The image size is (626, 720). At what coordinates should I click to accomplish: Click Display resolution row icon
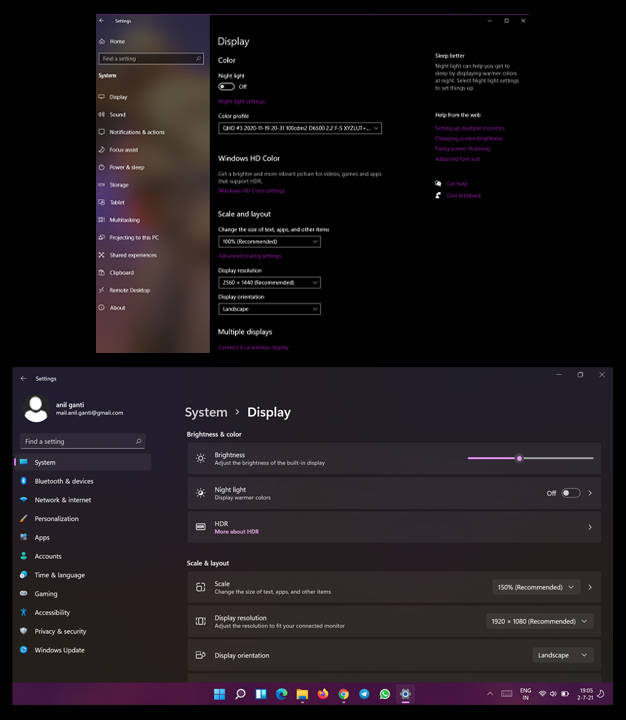[x=201, y=621]
